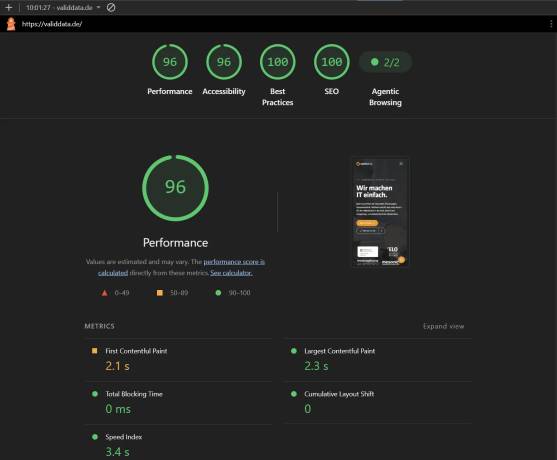Open the https://validdata.de/ URL link

point(52,24)
